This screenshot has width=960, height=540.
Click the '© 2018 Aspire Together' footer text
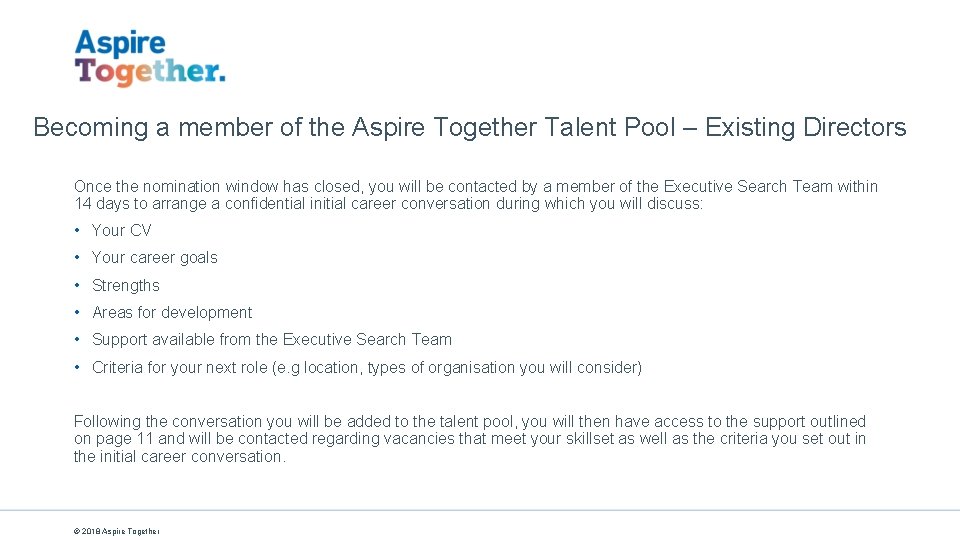117,531
